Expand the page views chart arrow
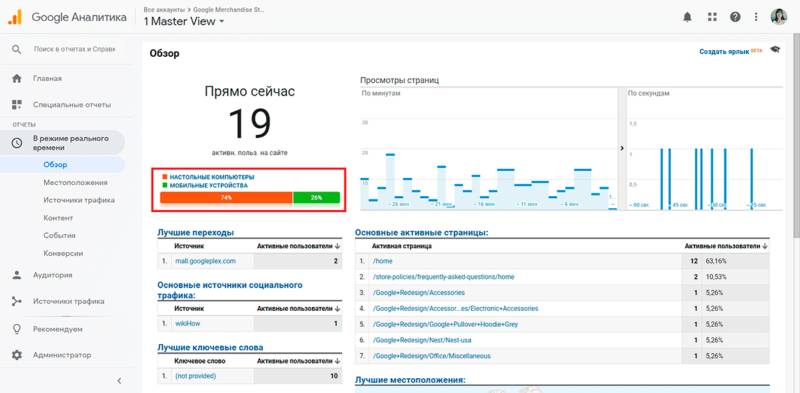Screen dimensions: 800x393 tap(622, 148)
